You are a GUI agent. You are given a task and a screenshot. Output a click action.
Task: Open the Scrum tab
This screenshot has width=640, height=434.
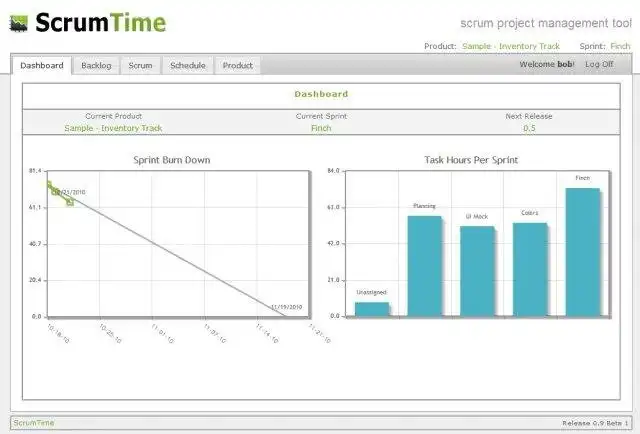coord(140,65)
